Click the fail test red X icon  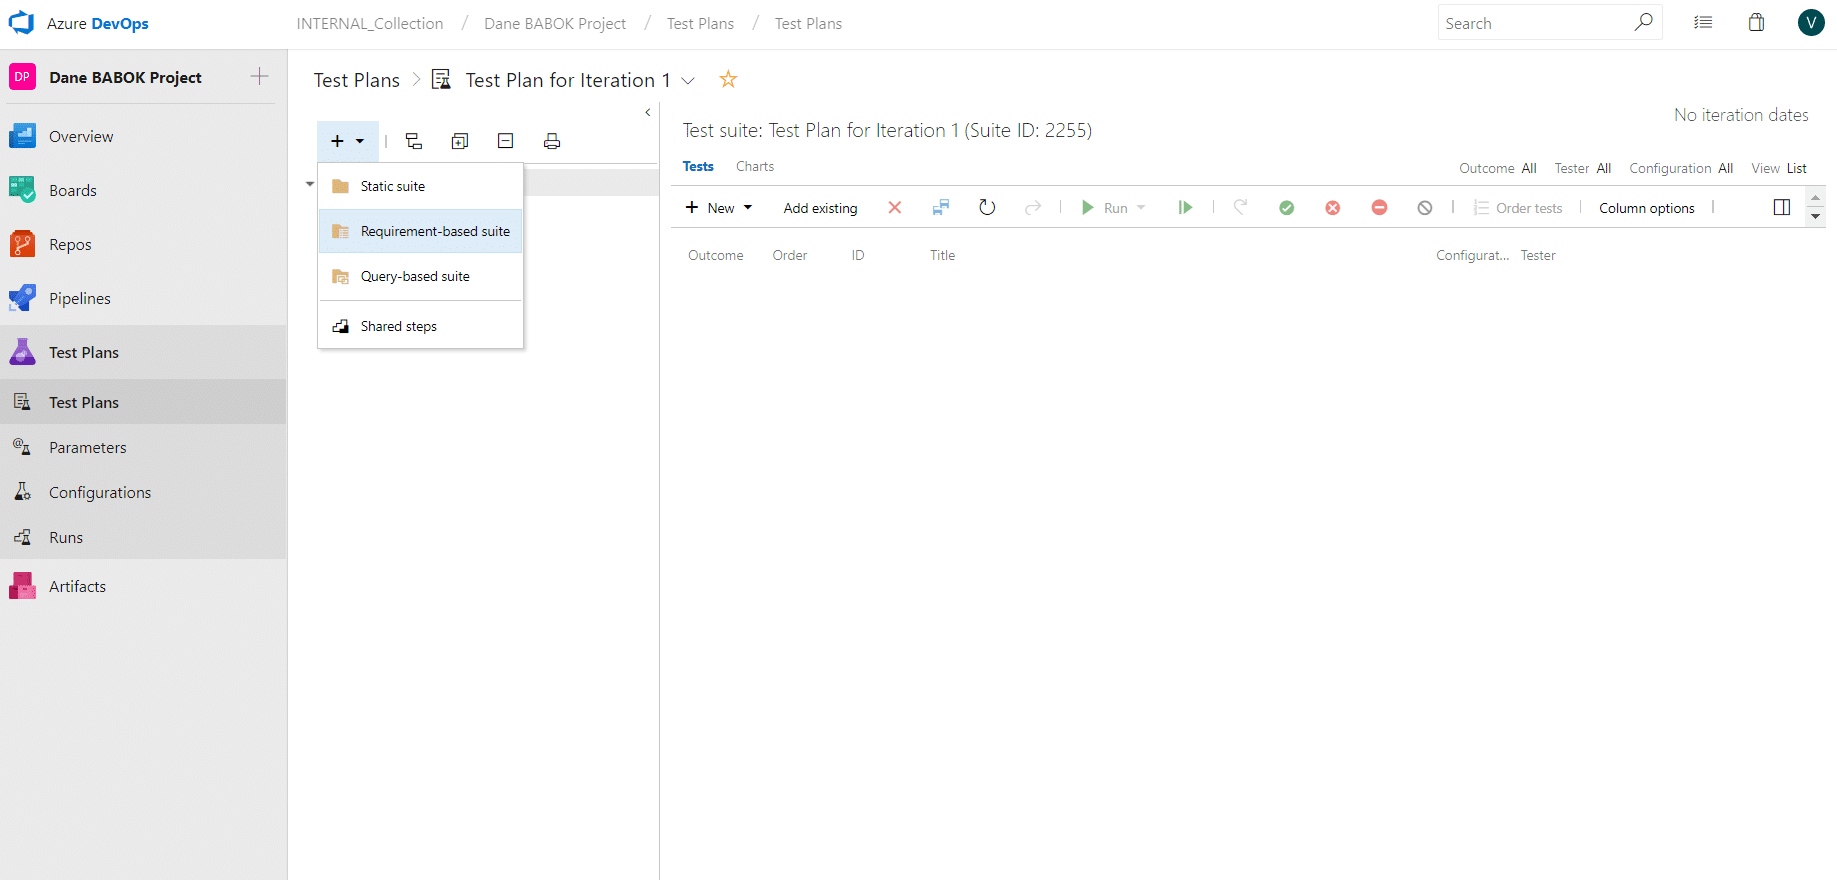coord(1333,208)
